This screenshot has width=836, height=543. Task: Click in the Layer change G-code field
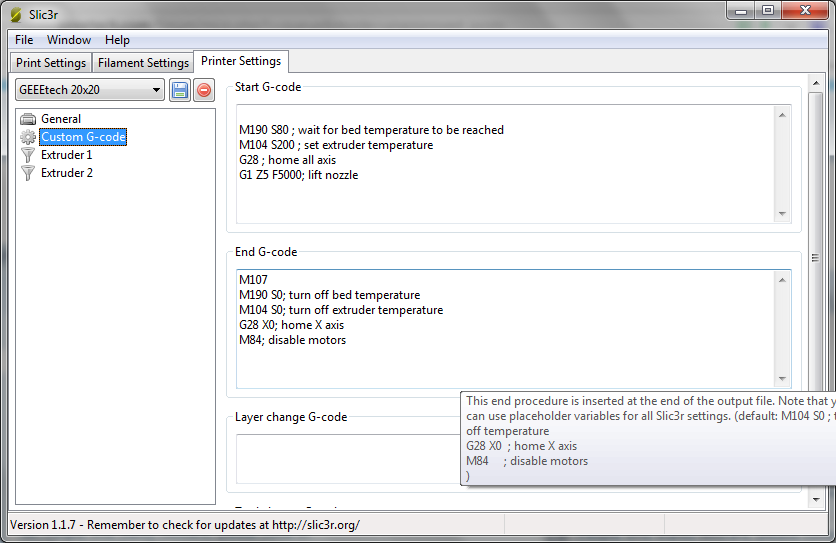[x=348, y=459]
